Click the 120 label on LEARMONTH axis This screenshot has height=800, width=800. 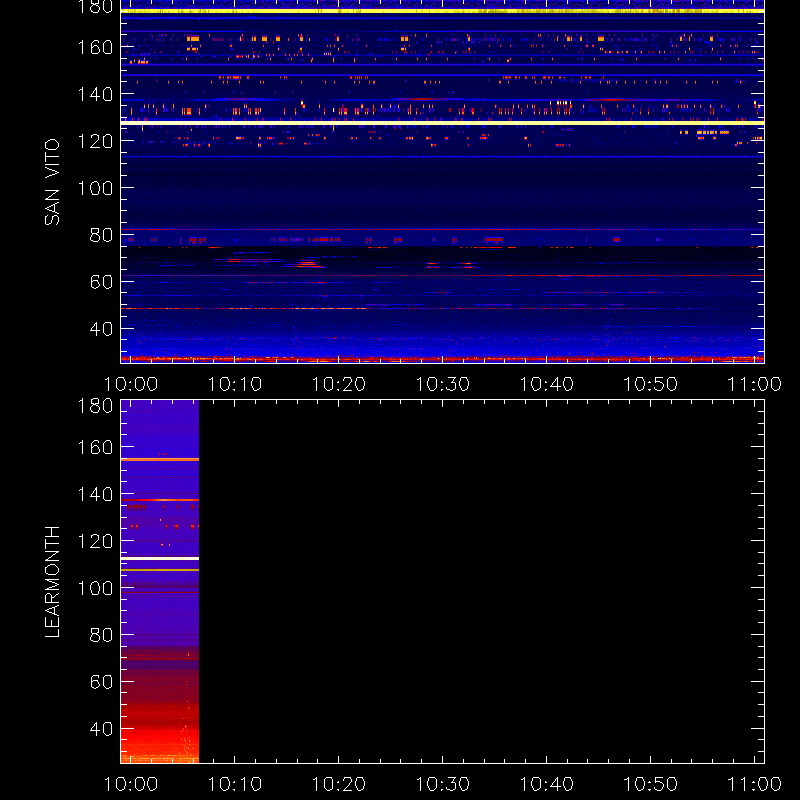(95, 541)
